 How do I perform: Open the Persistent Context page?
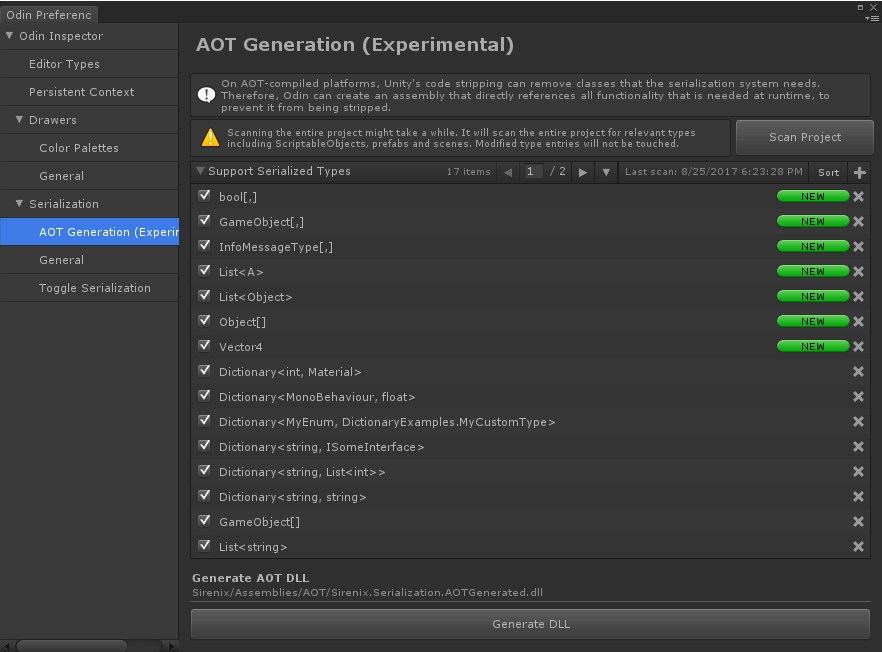[89, 92]
